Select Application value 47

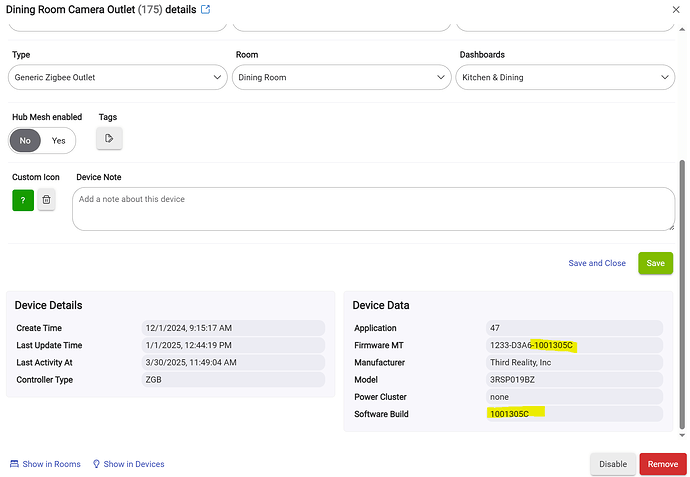pos(574,328)
